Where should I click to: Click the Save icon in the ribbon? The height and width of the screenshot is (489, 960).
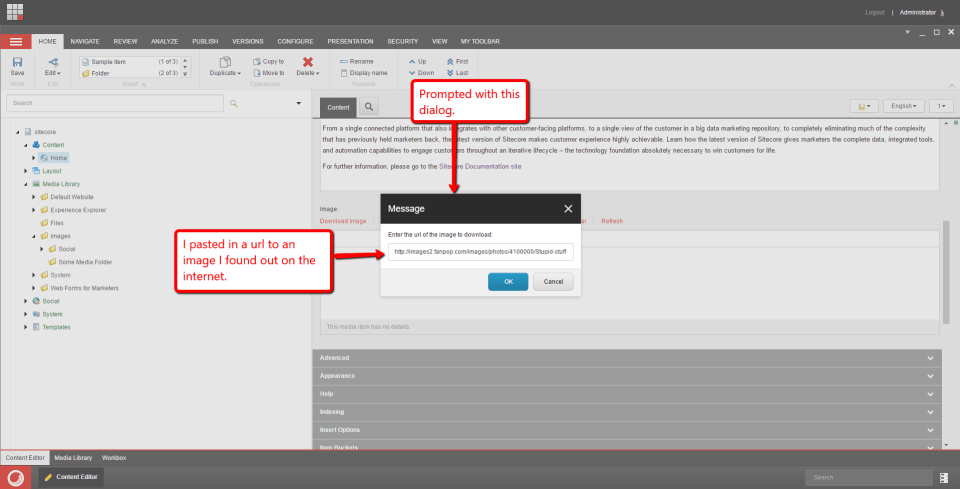click(x=17, y=63)
